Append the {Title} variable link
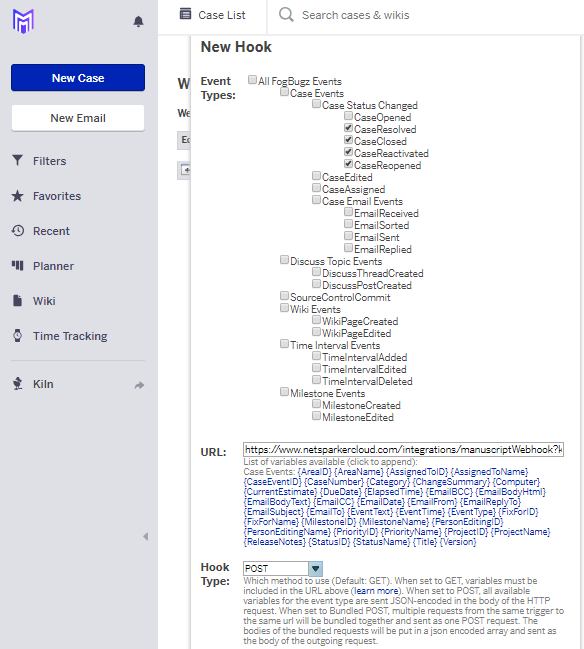The image size is (584, 649). pyautogui.click(x=425, y=542)
